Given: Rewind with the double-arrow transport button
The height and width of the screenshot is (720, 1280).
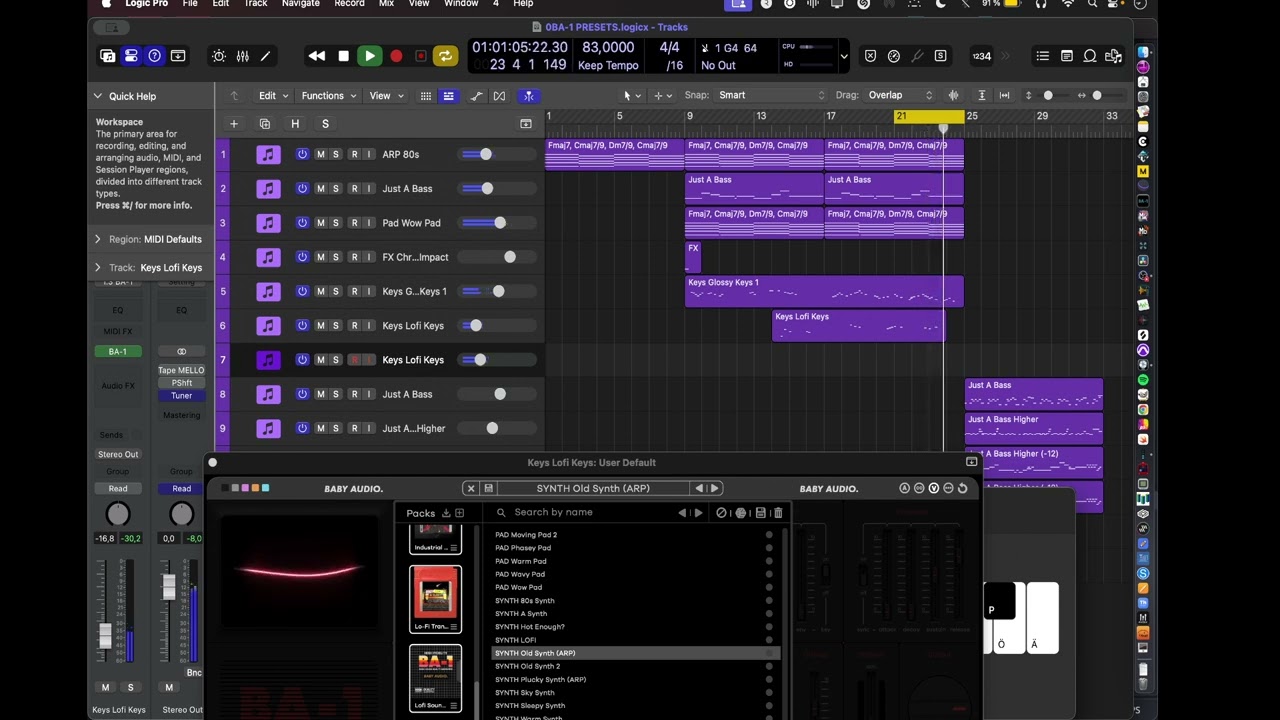Looking at the screenshot, I should (317, 56).
